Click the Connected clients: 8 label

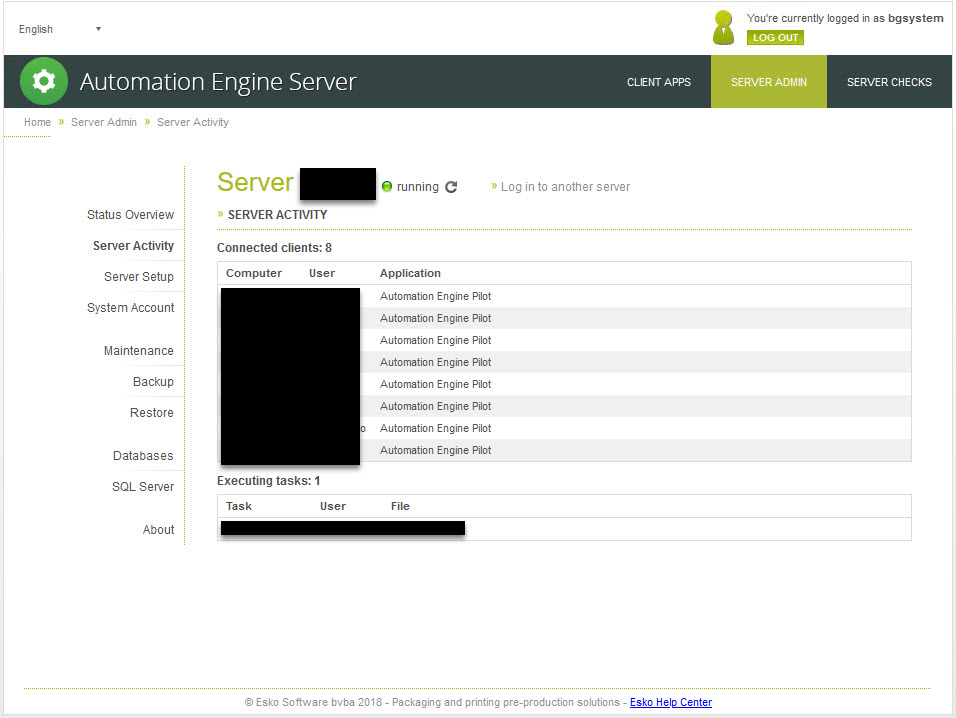[x=274, y=247]
